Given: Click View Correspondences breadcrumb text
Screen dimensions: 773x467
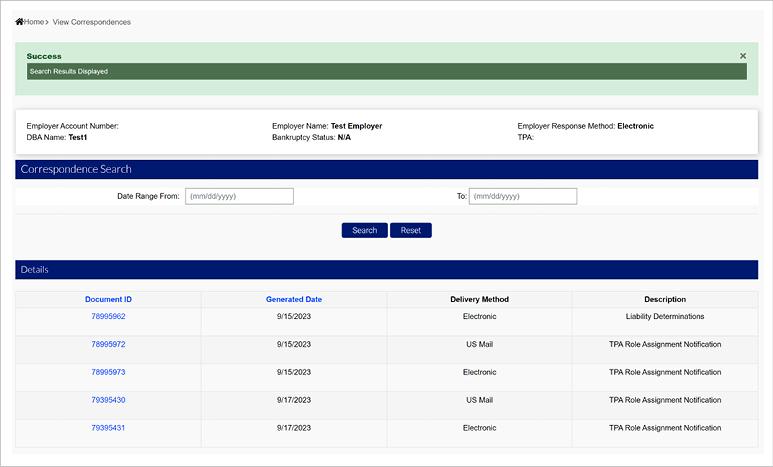Looking at the screenshot, I should (92, 22).
